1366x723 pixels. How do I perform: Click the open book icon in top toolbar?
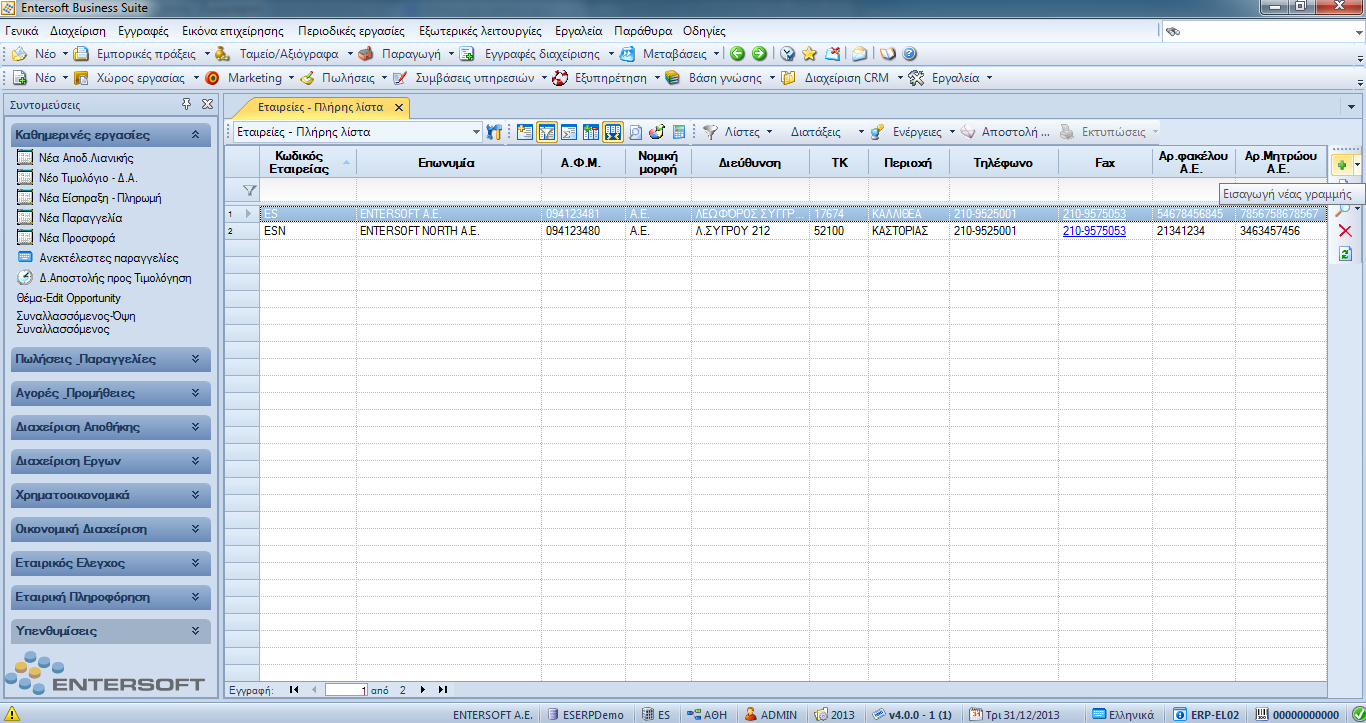(888, 54)
